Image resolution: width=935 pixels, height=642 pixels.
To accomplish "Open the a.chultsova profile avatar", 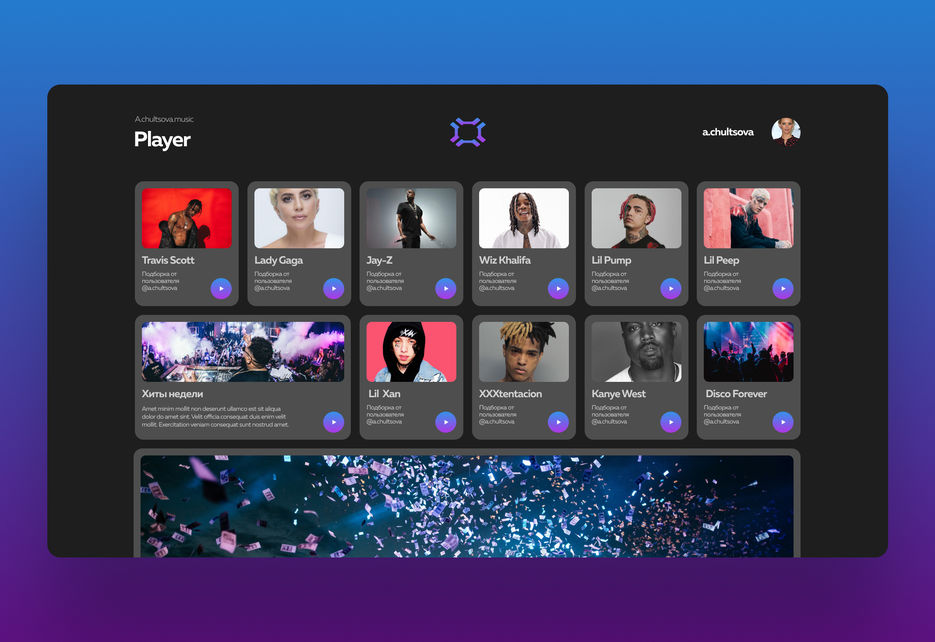I will [786, 132].
